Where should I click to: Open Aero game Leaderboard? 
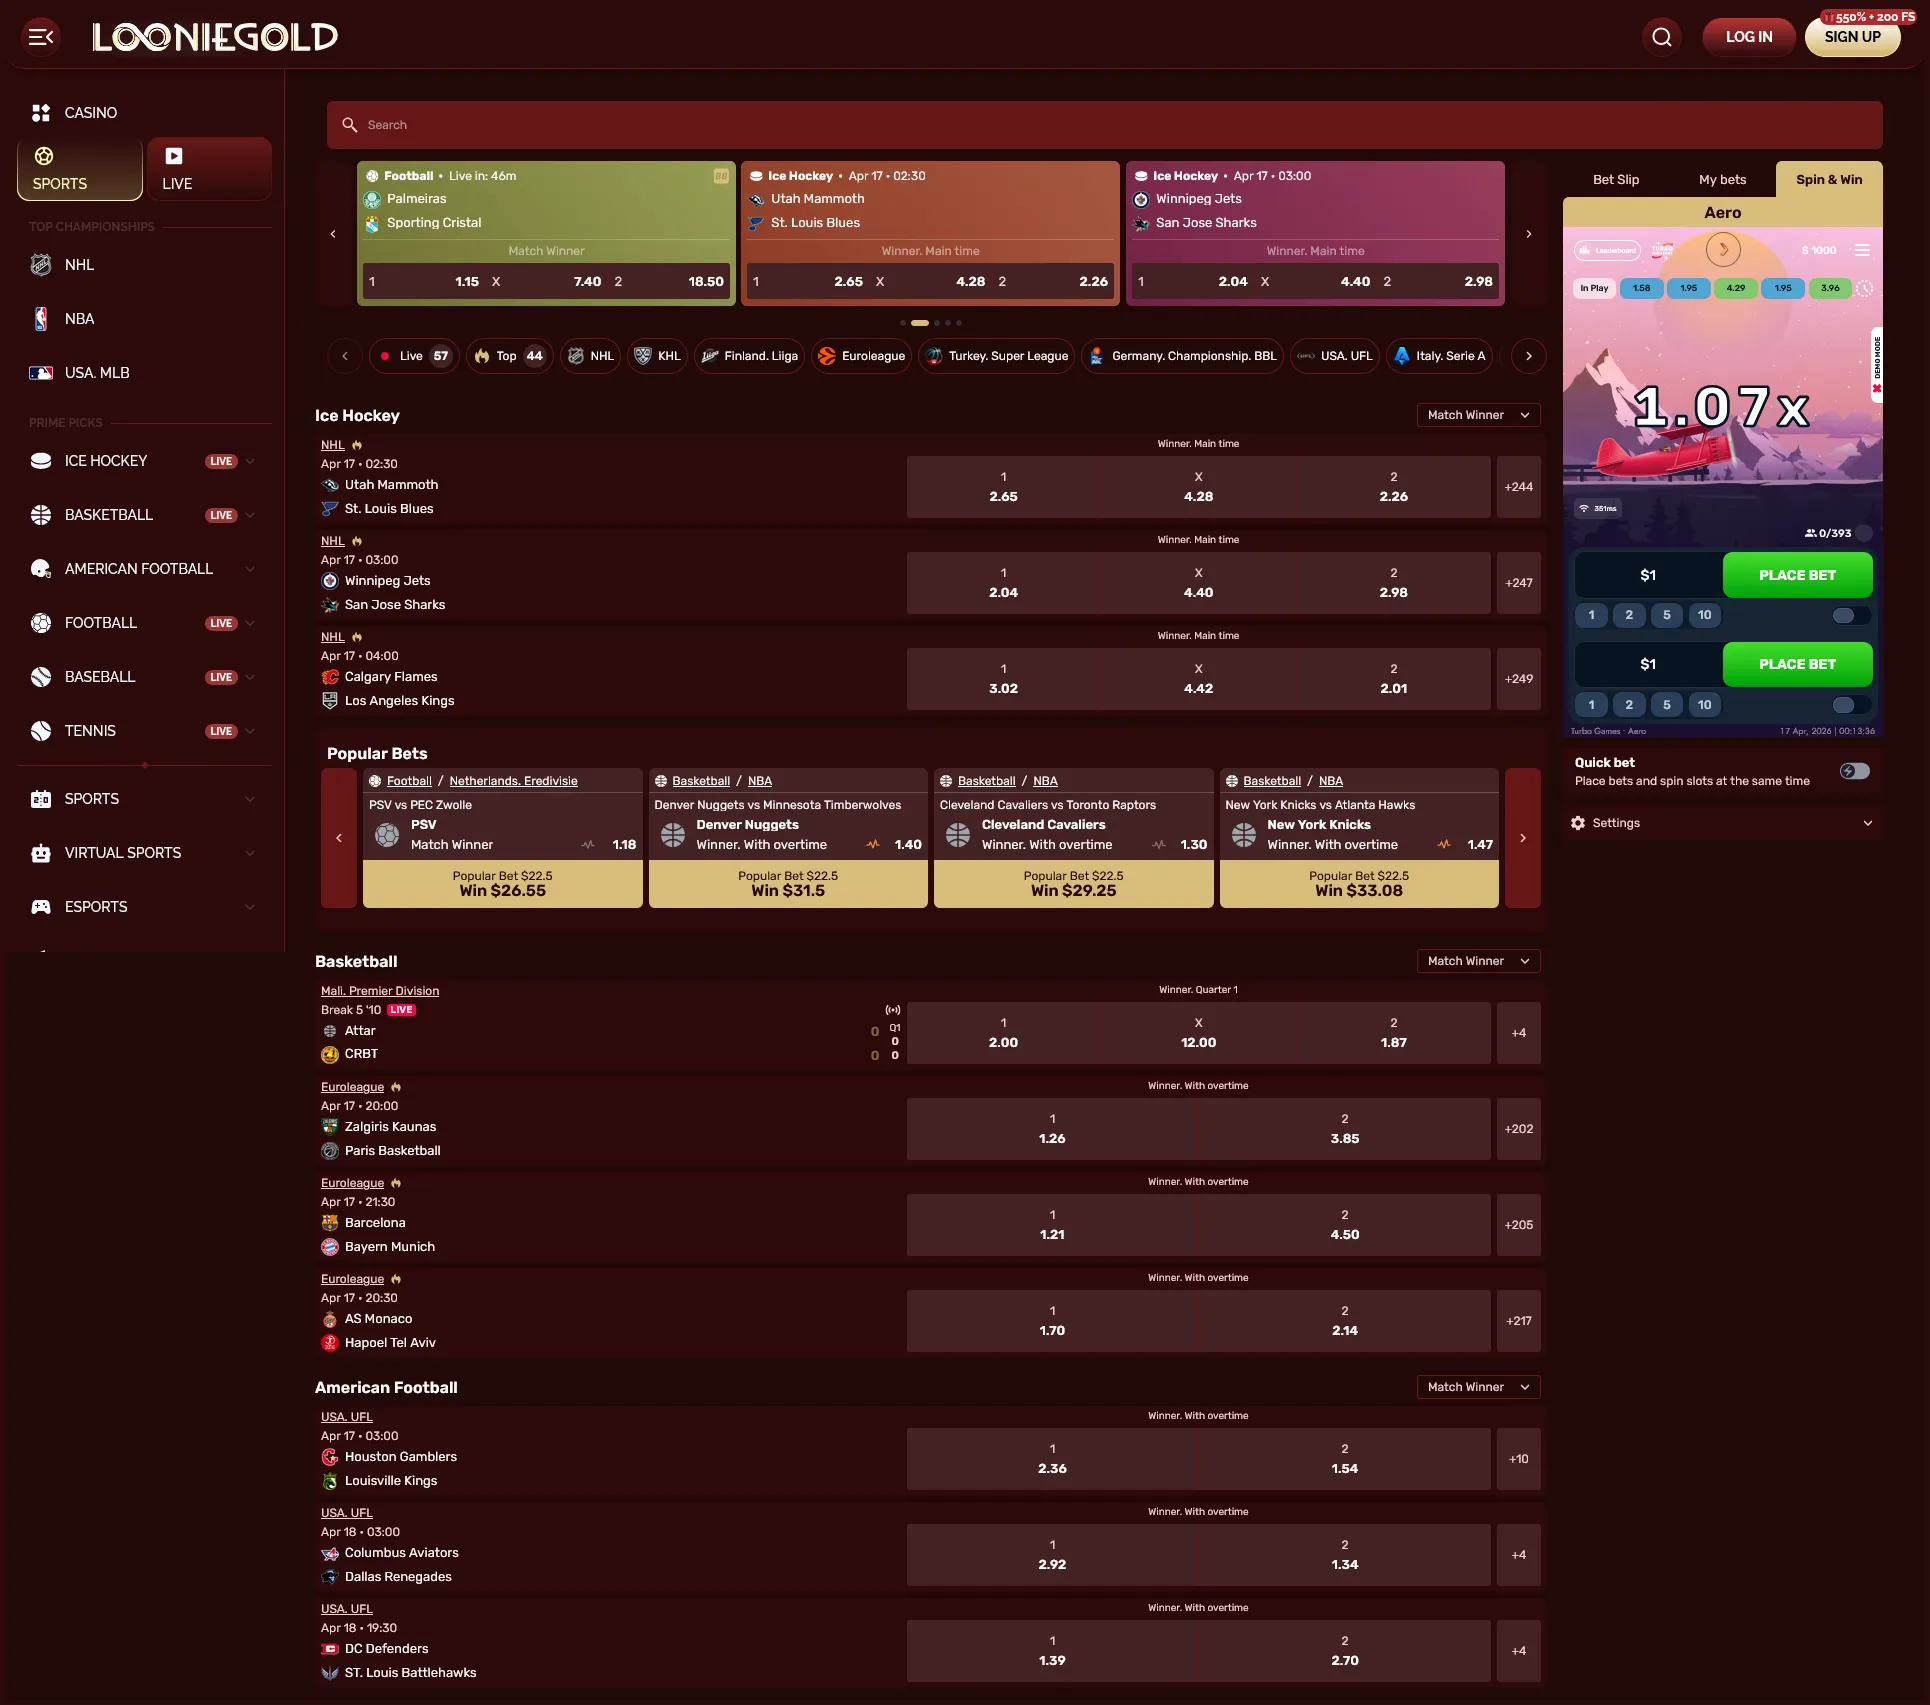point(1608,250)
